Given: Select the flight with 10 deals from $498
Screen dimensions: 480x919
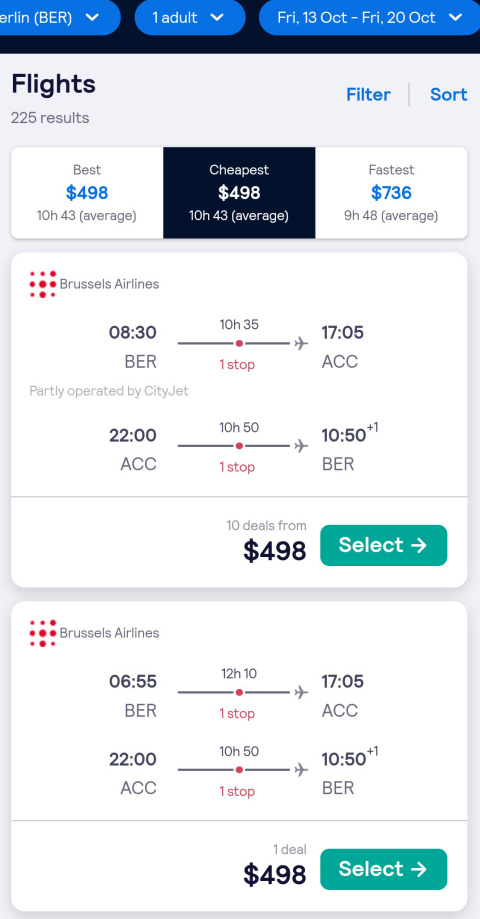Looking at the screenshot, I should click(x=383, y=545).
